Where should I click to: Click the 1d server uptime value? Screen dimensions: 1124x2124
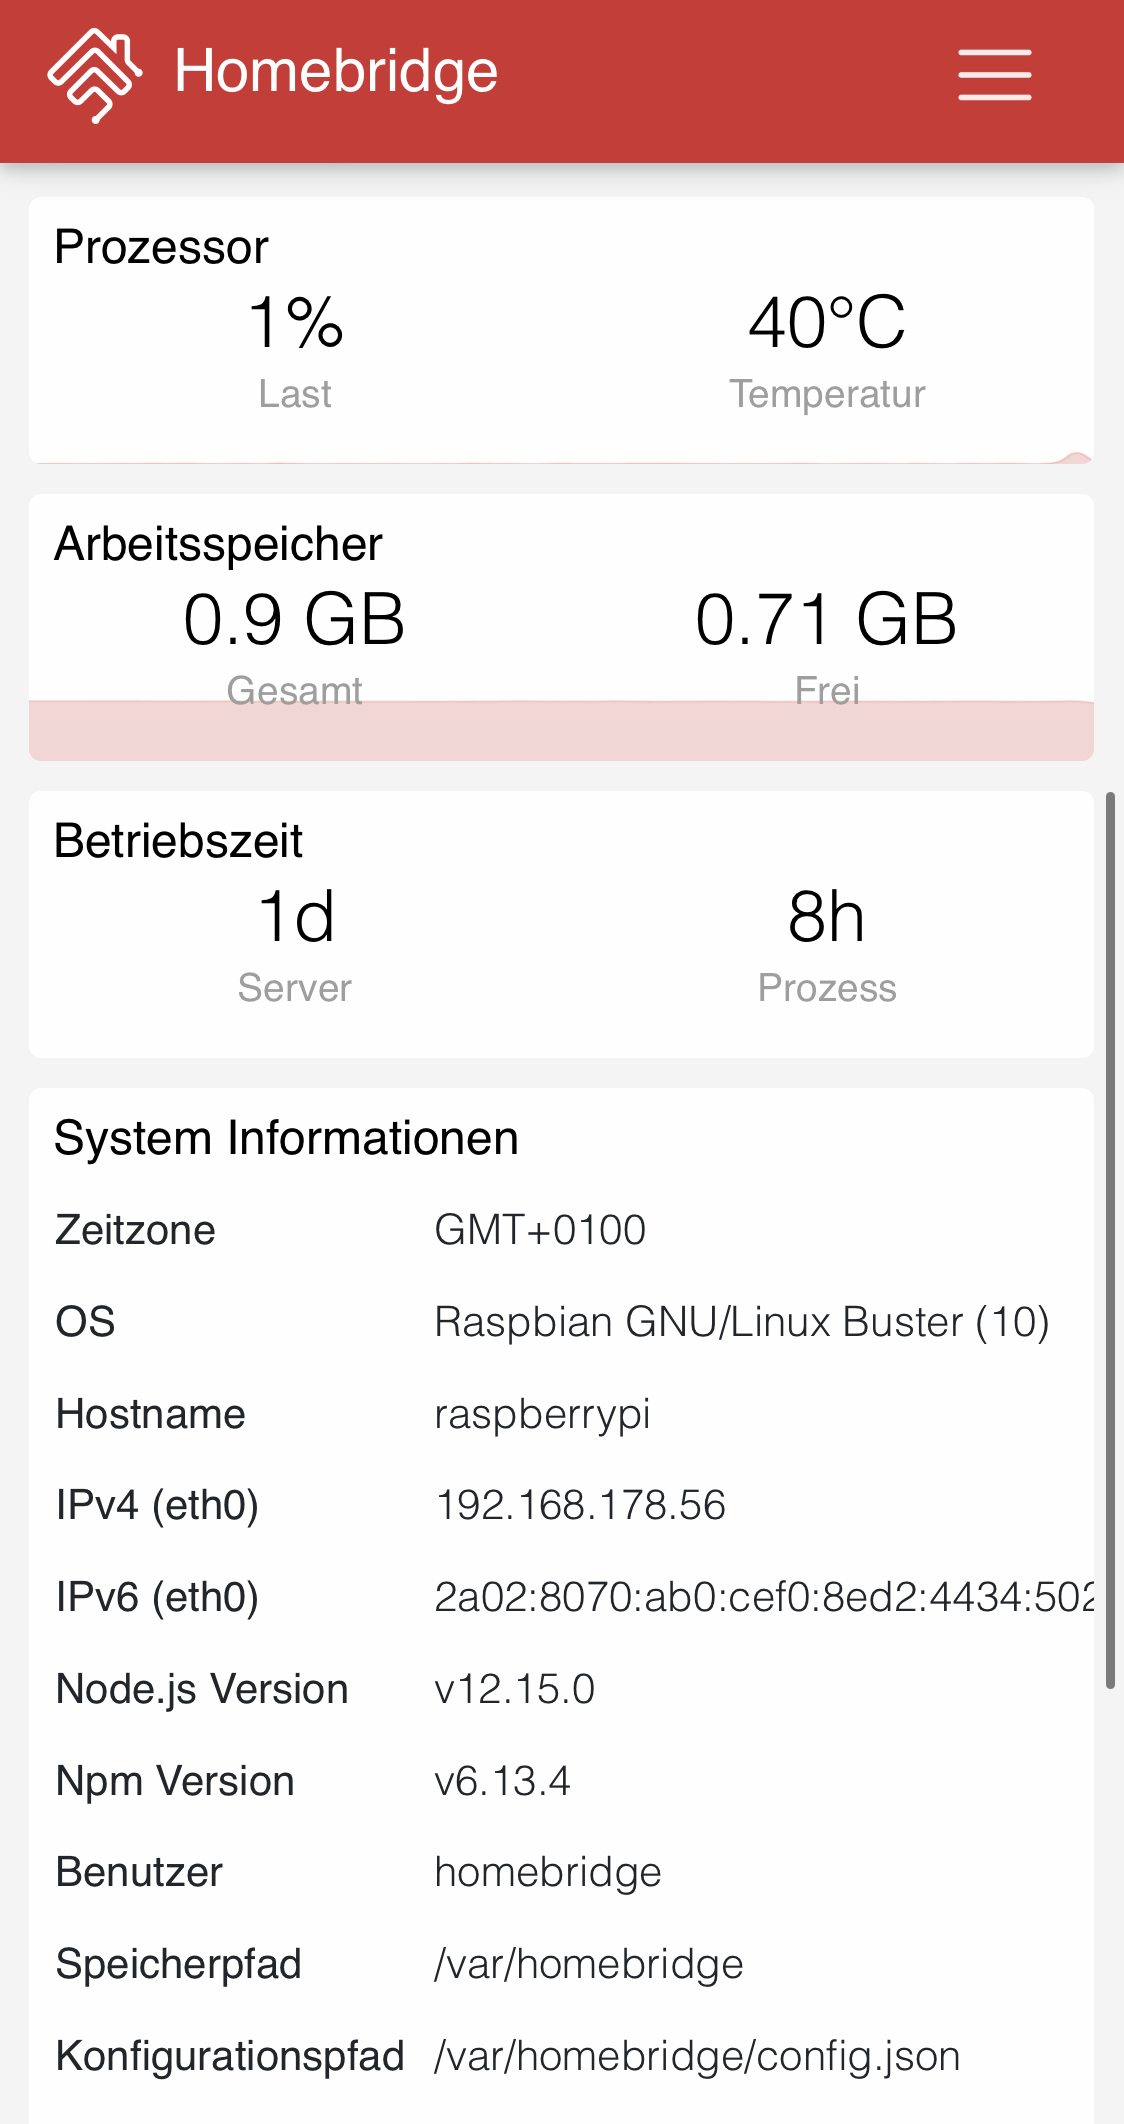pos(295,916)
